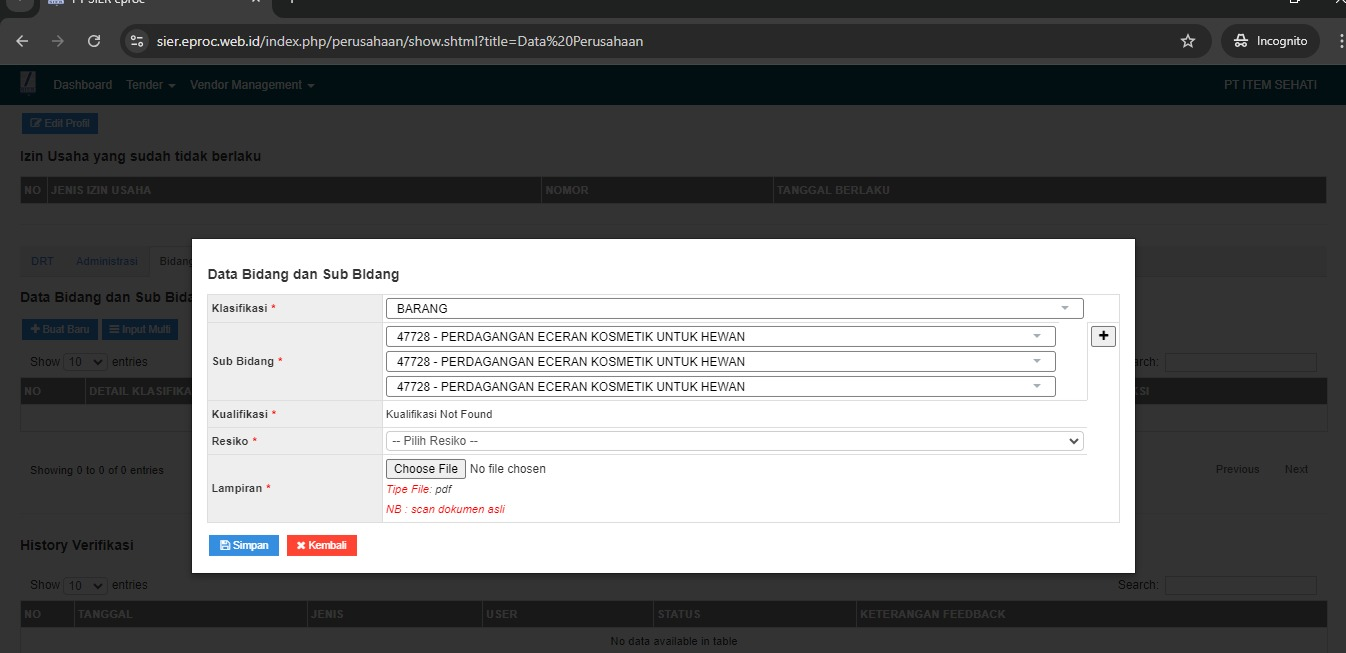Click the plus icon to add Sub Bidang
The width and height of the screenshot is (1346, 653).
pos(1103,336)
